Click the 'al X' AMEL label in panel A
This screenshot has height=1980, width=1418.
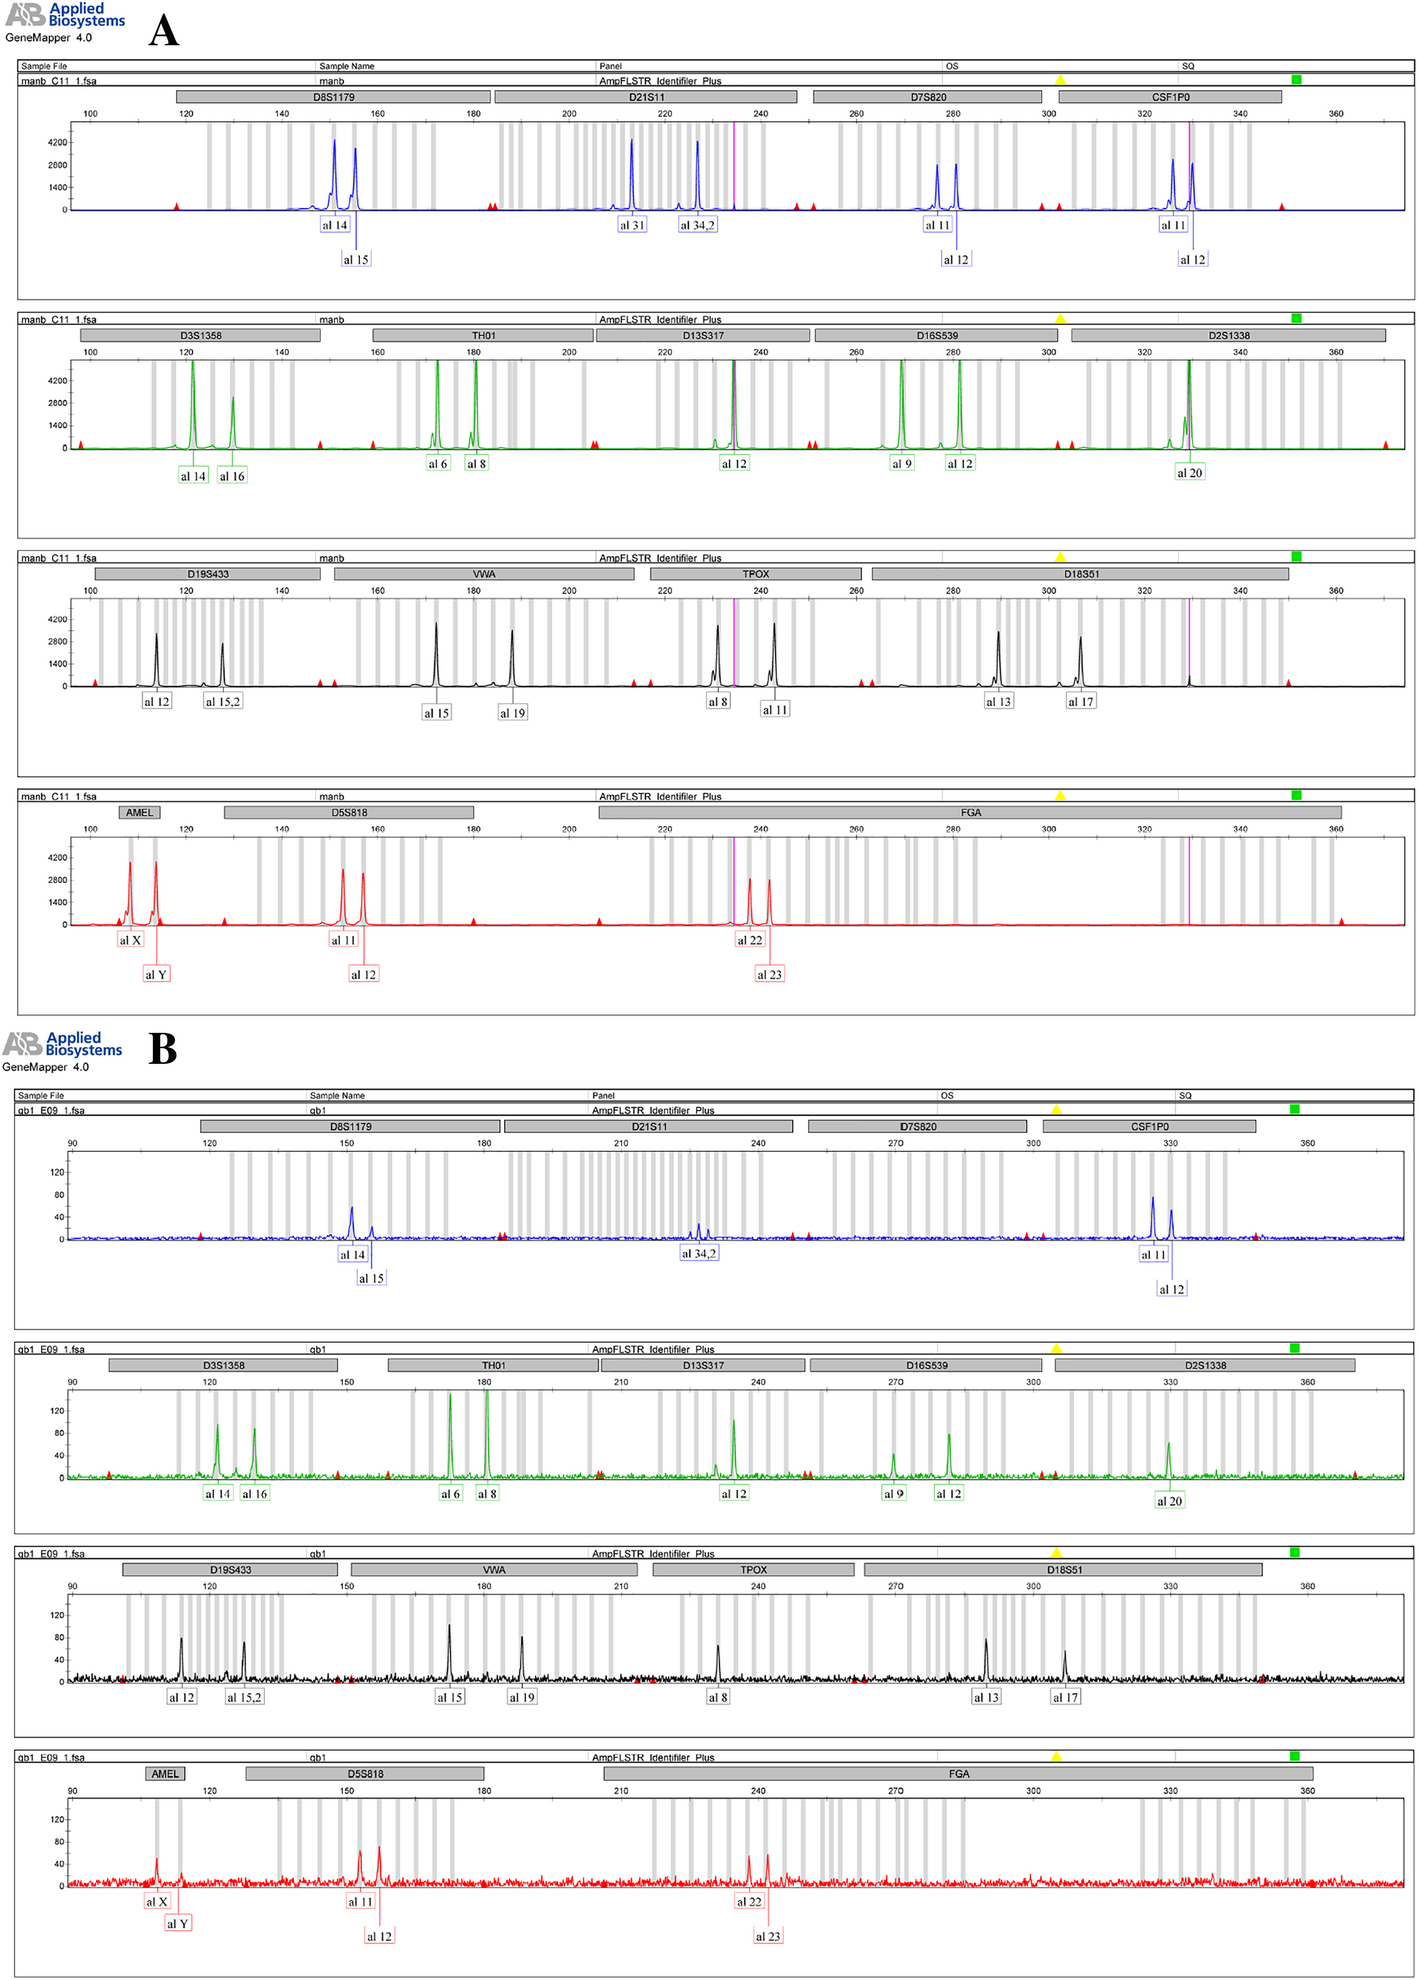pos(130,940)
